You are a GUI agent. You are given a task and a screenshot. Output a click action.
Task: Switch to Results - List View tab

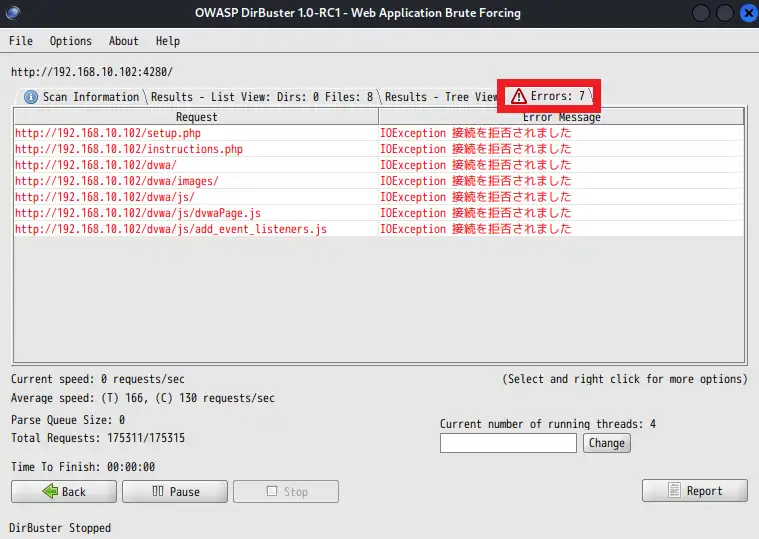(262, 97)
